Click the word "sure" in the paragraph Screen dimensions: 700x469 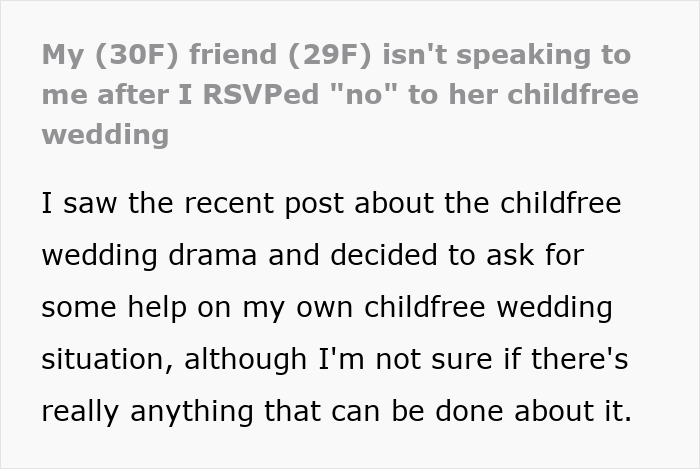coord(468,358)
